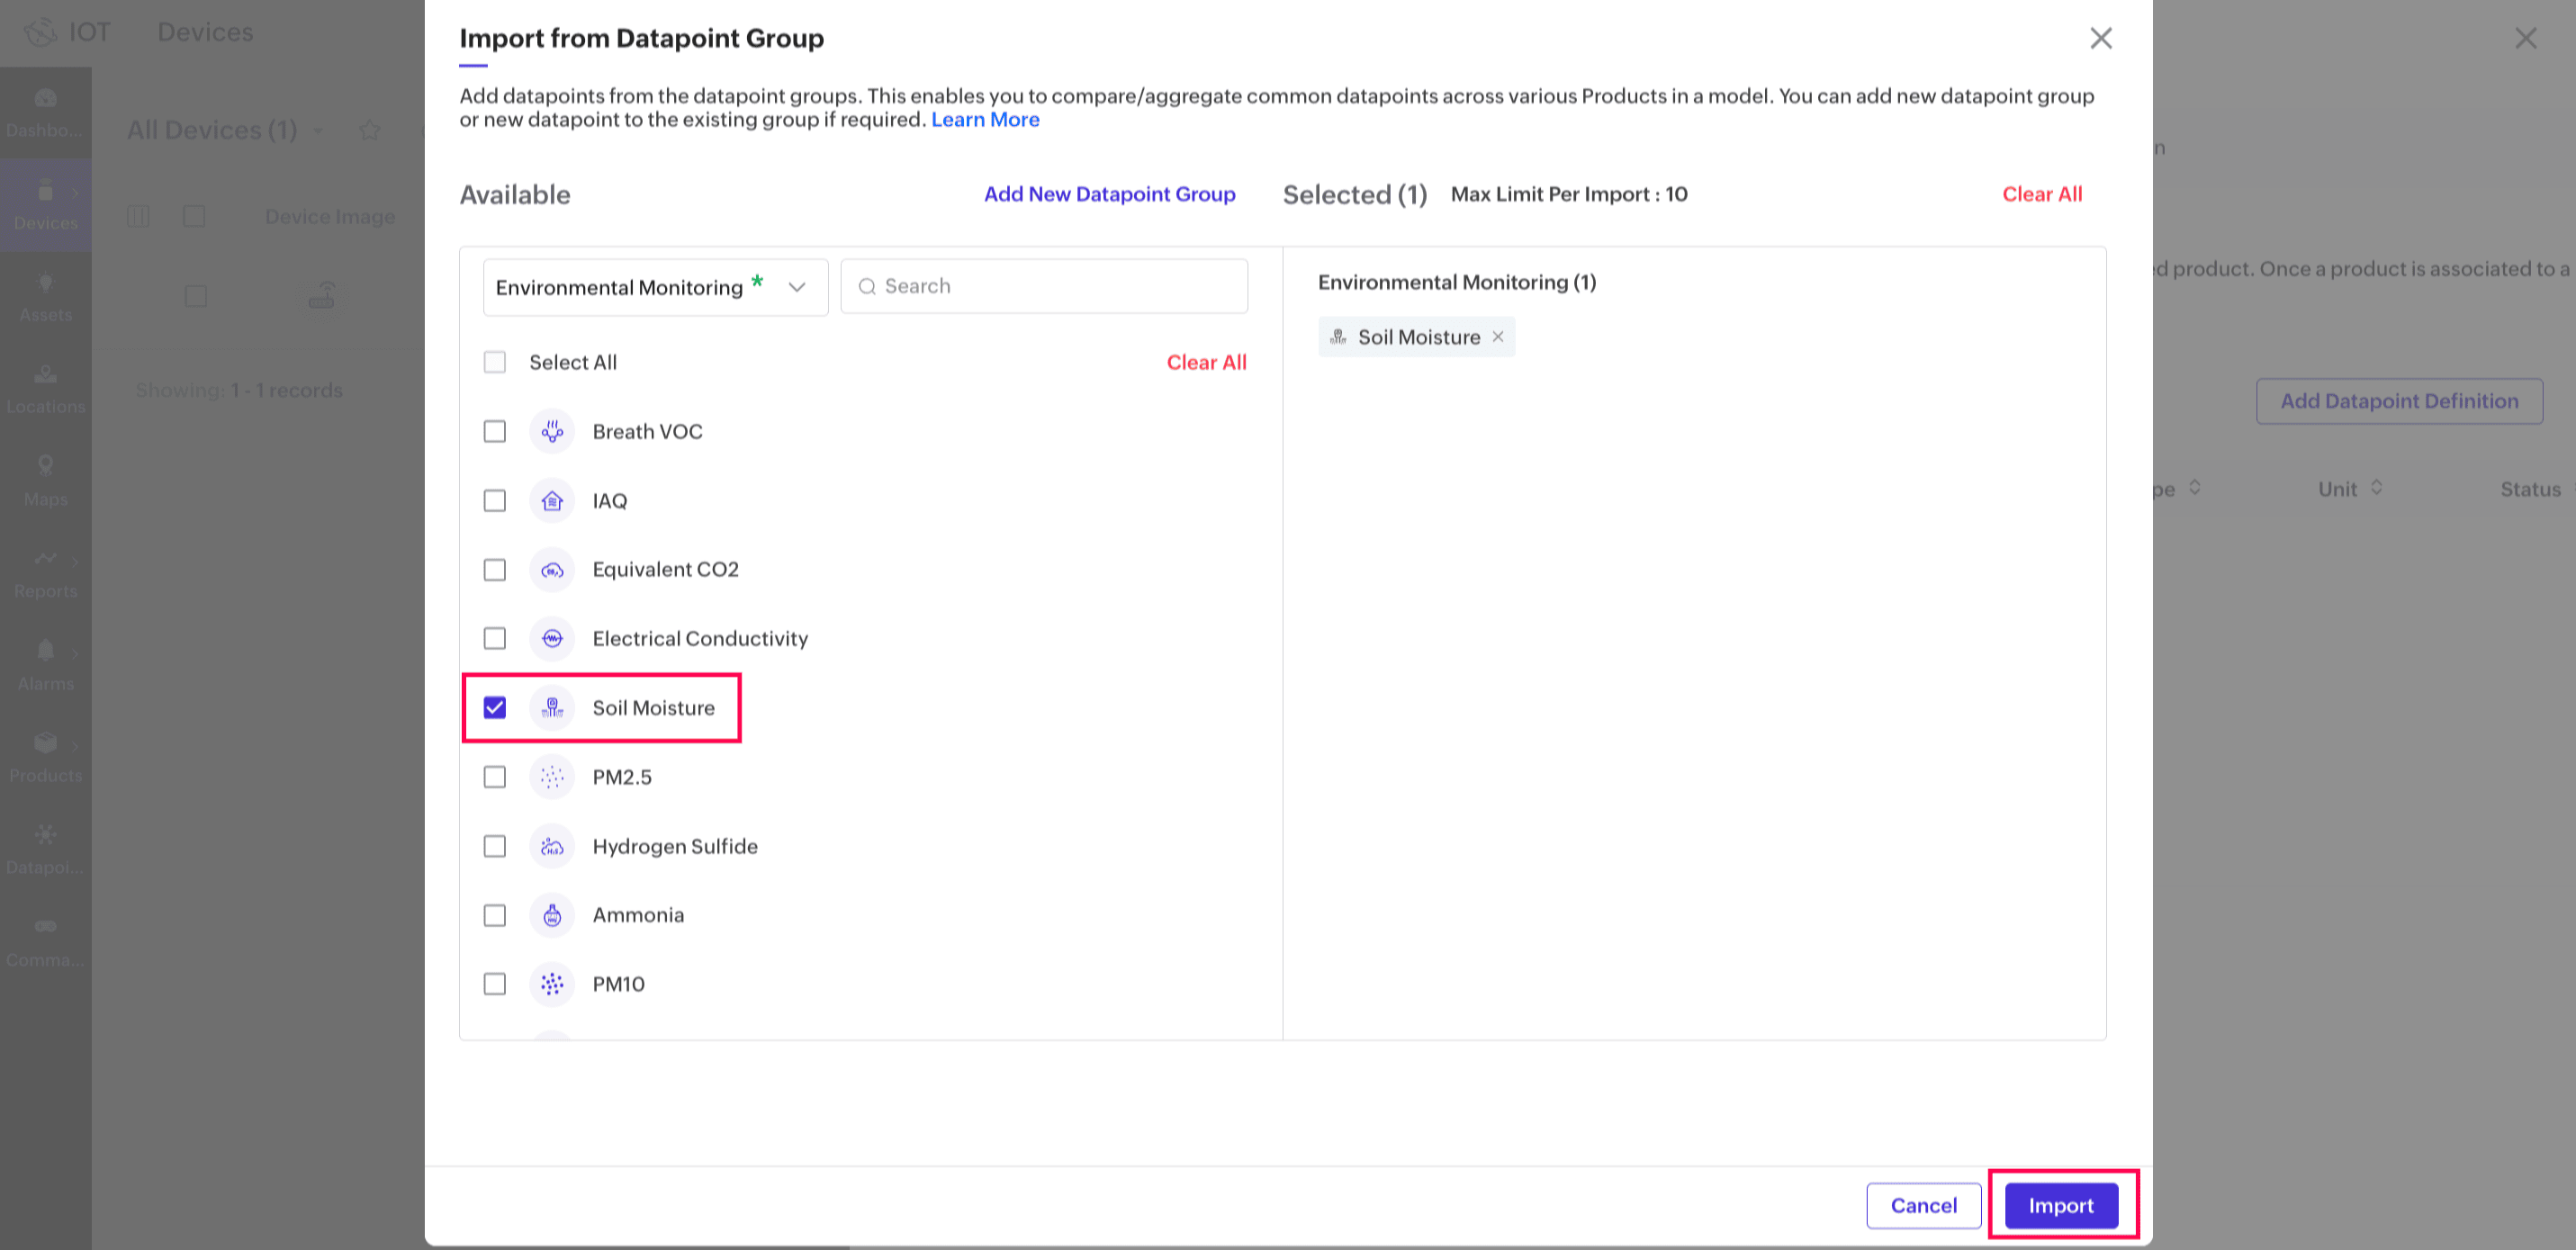Click the IAQ house icon

click(552, 500)
